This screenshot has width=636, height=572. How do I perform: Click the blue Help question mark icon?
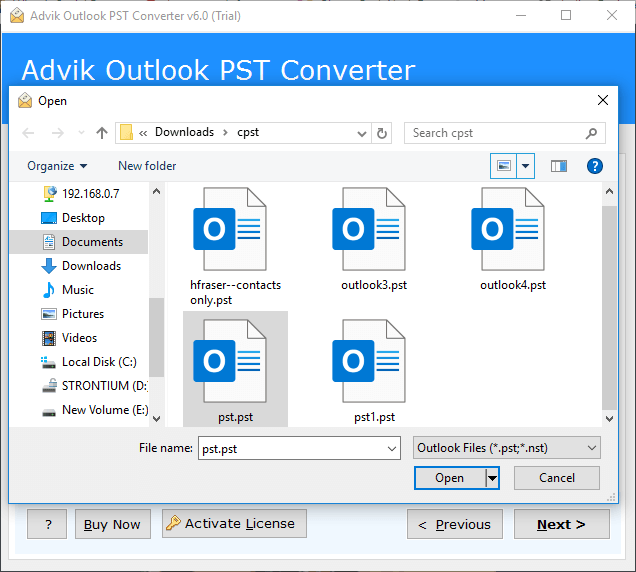pos(594,166)
